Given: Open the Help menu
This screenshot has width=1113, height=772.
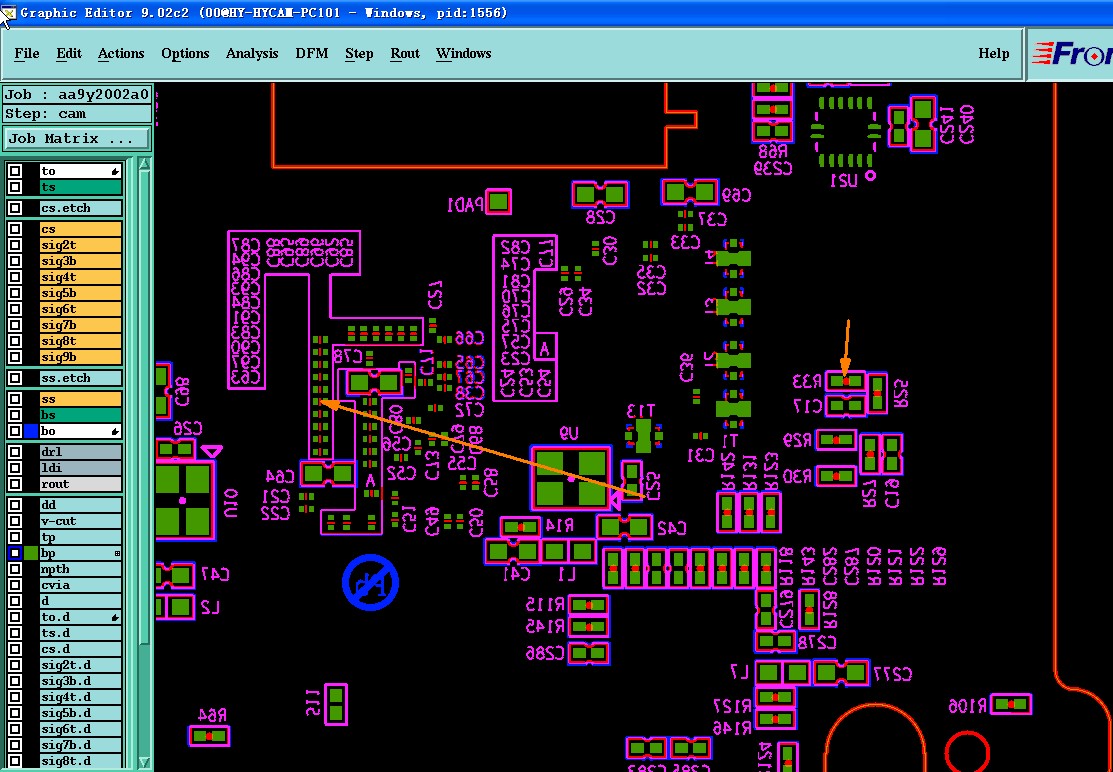Looking at the screenshot, I should pos(994,54).
